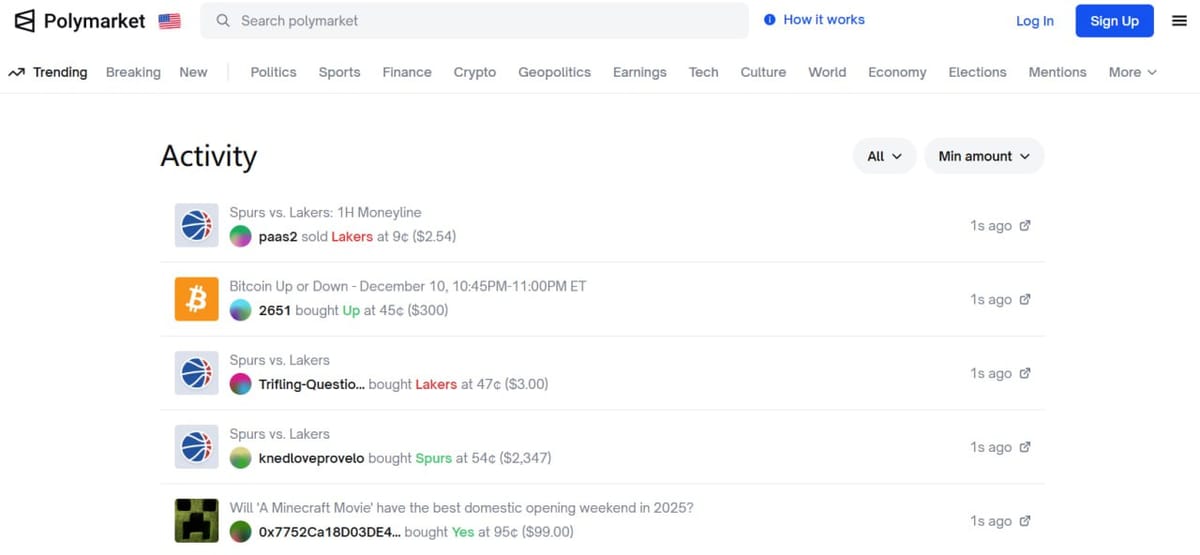Click basketball icon for 1H Moneyline market
Image resolution: width=1200 pixels, height=555 pixels.
pos(196,226)
